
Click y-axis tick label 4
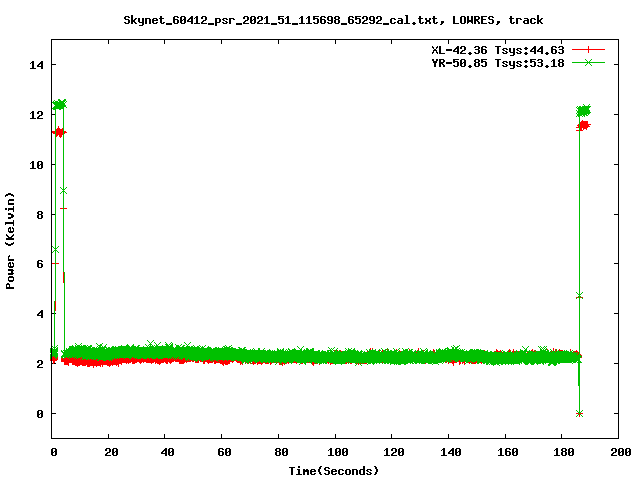click(x=40, y=314)
